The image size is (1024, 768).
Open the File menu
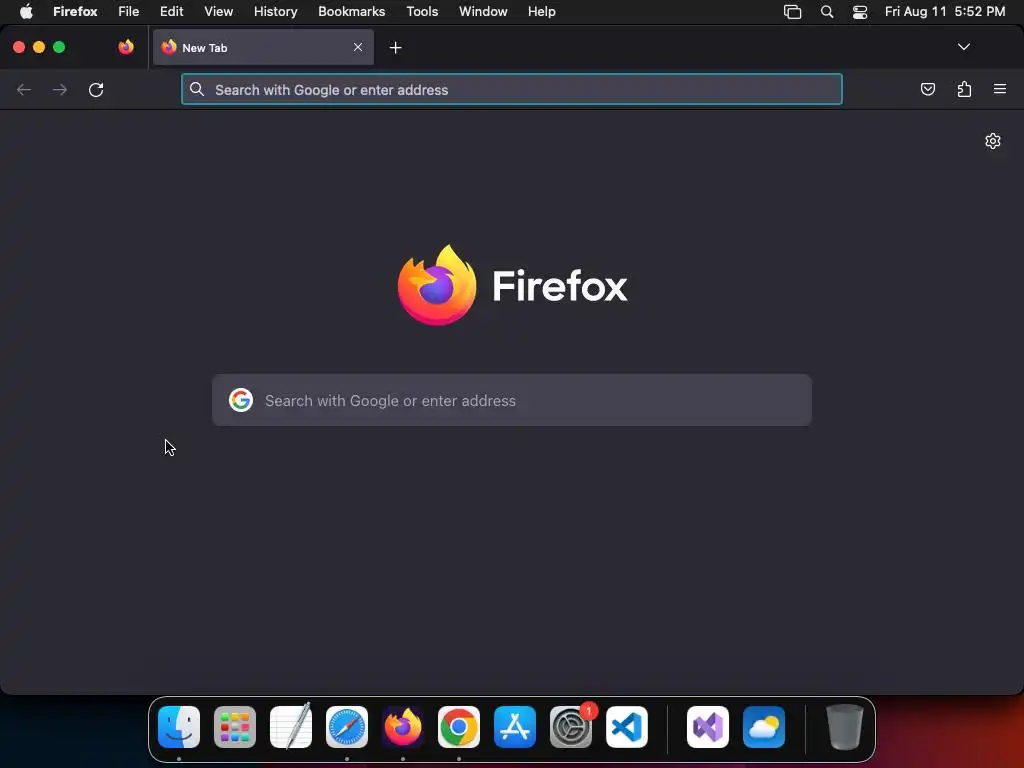coord(129,11)
